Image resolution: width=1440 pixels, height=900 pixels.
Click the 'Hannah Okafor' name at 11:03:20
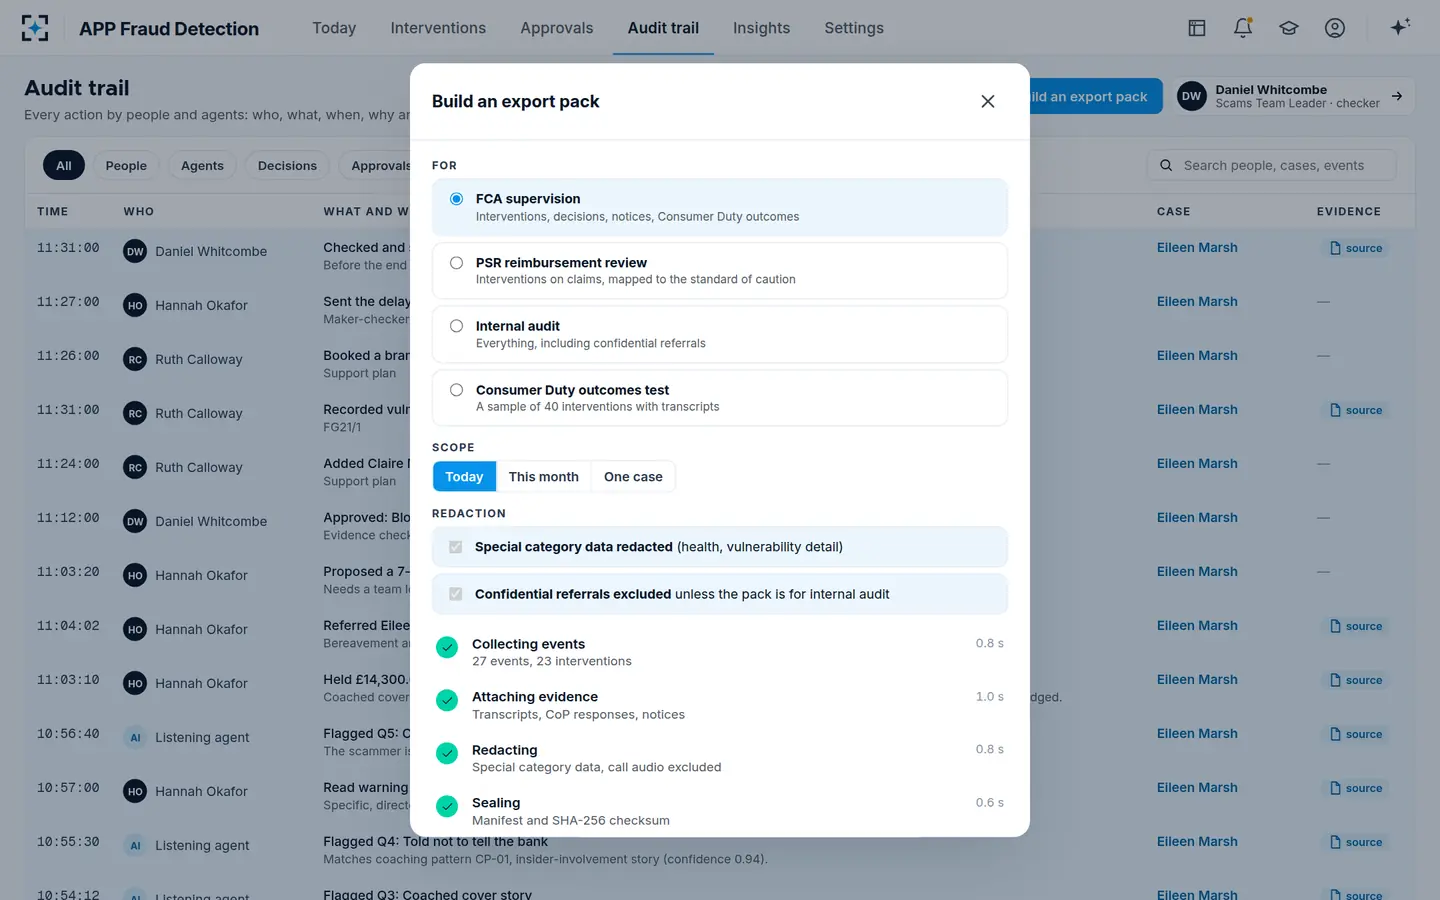(x=201, y=575)
